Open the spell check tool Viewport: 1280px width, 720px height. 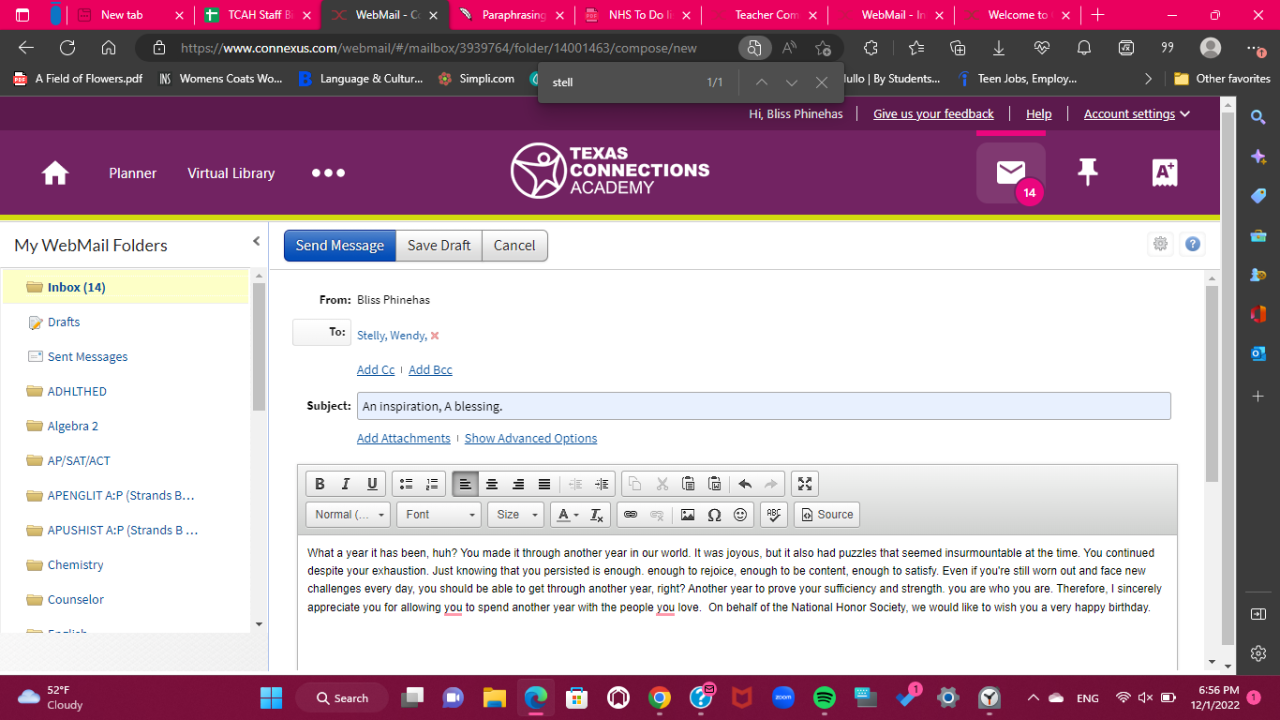pos(773,514)
